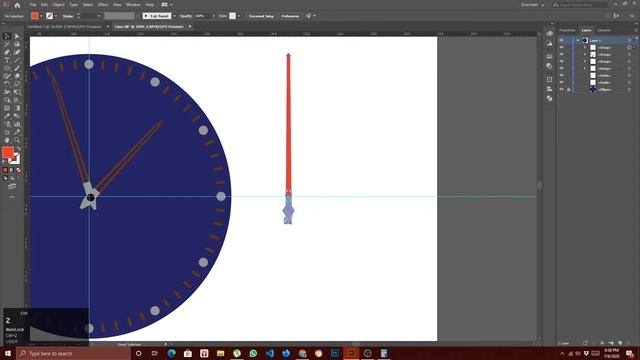Pick the Eyedropper tool
Viewport: 640px width, 360px height.
pos(7,116)
